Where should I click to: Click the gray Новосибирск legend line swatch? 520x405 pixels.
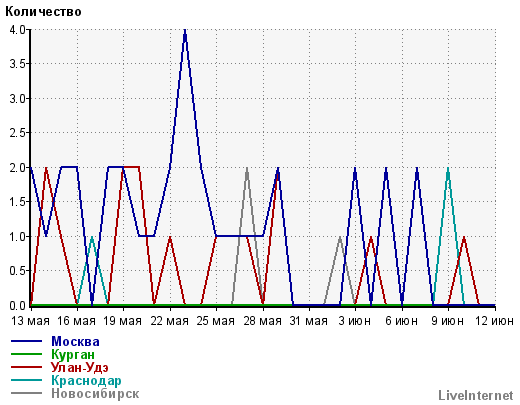click(x=26, y=393)
